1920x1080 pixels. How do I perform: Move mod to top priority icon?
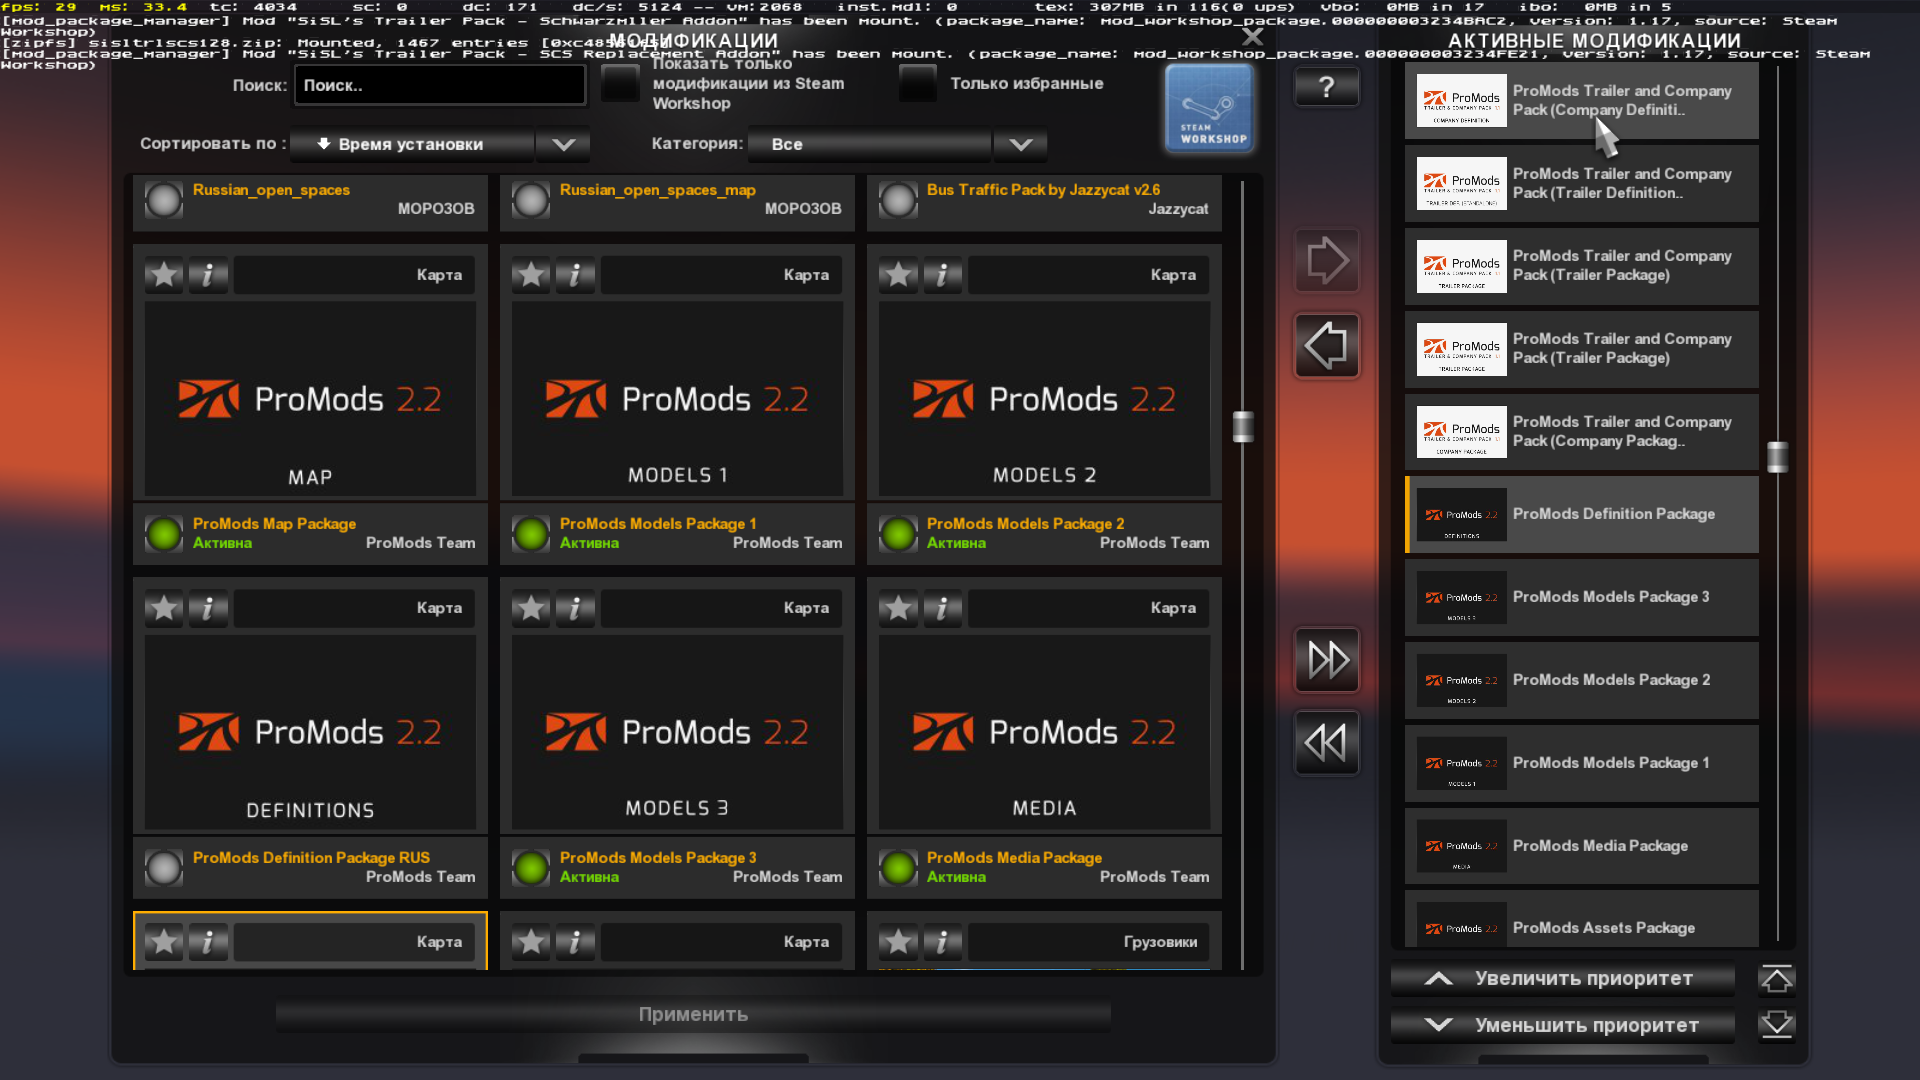coord(1776,979)
